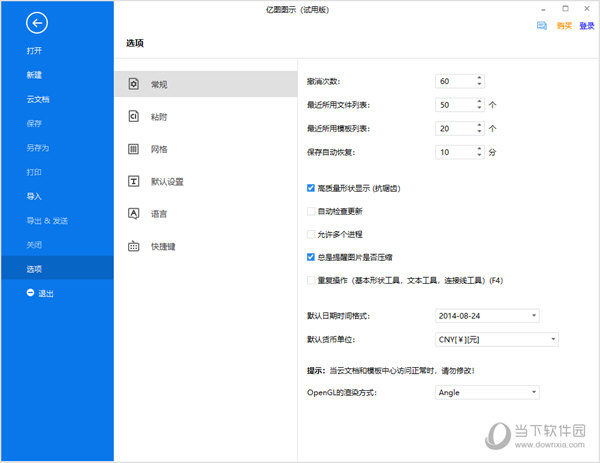
Task: Select the 网格 grid settings icon
Action: 134,149
